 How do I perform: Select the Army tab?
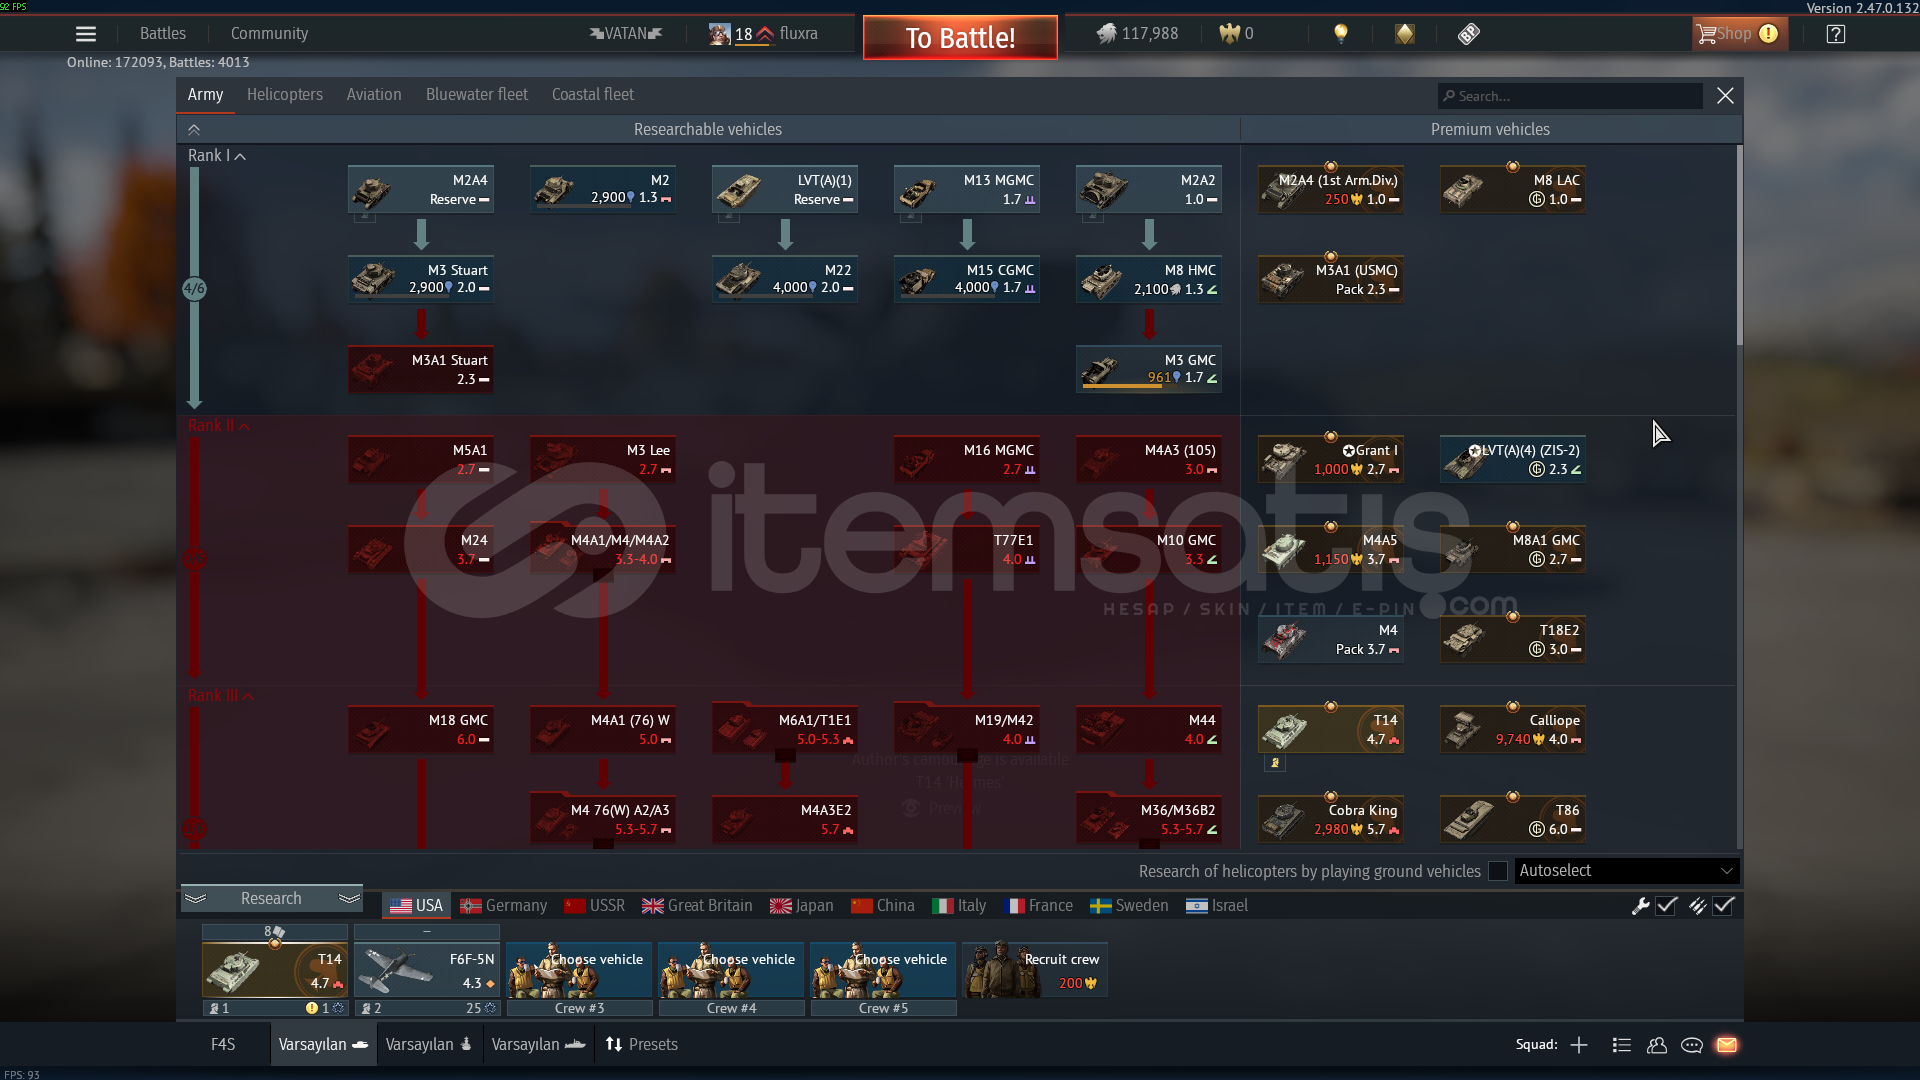pos(205,95)
